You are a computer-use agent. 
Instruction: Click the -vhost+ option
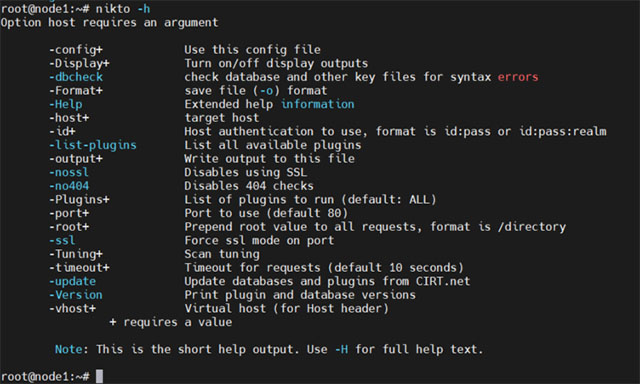click(x=72, y=309)
